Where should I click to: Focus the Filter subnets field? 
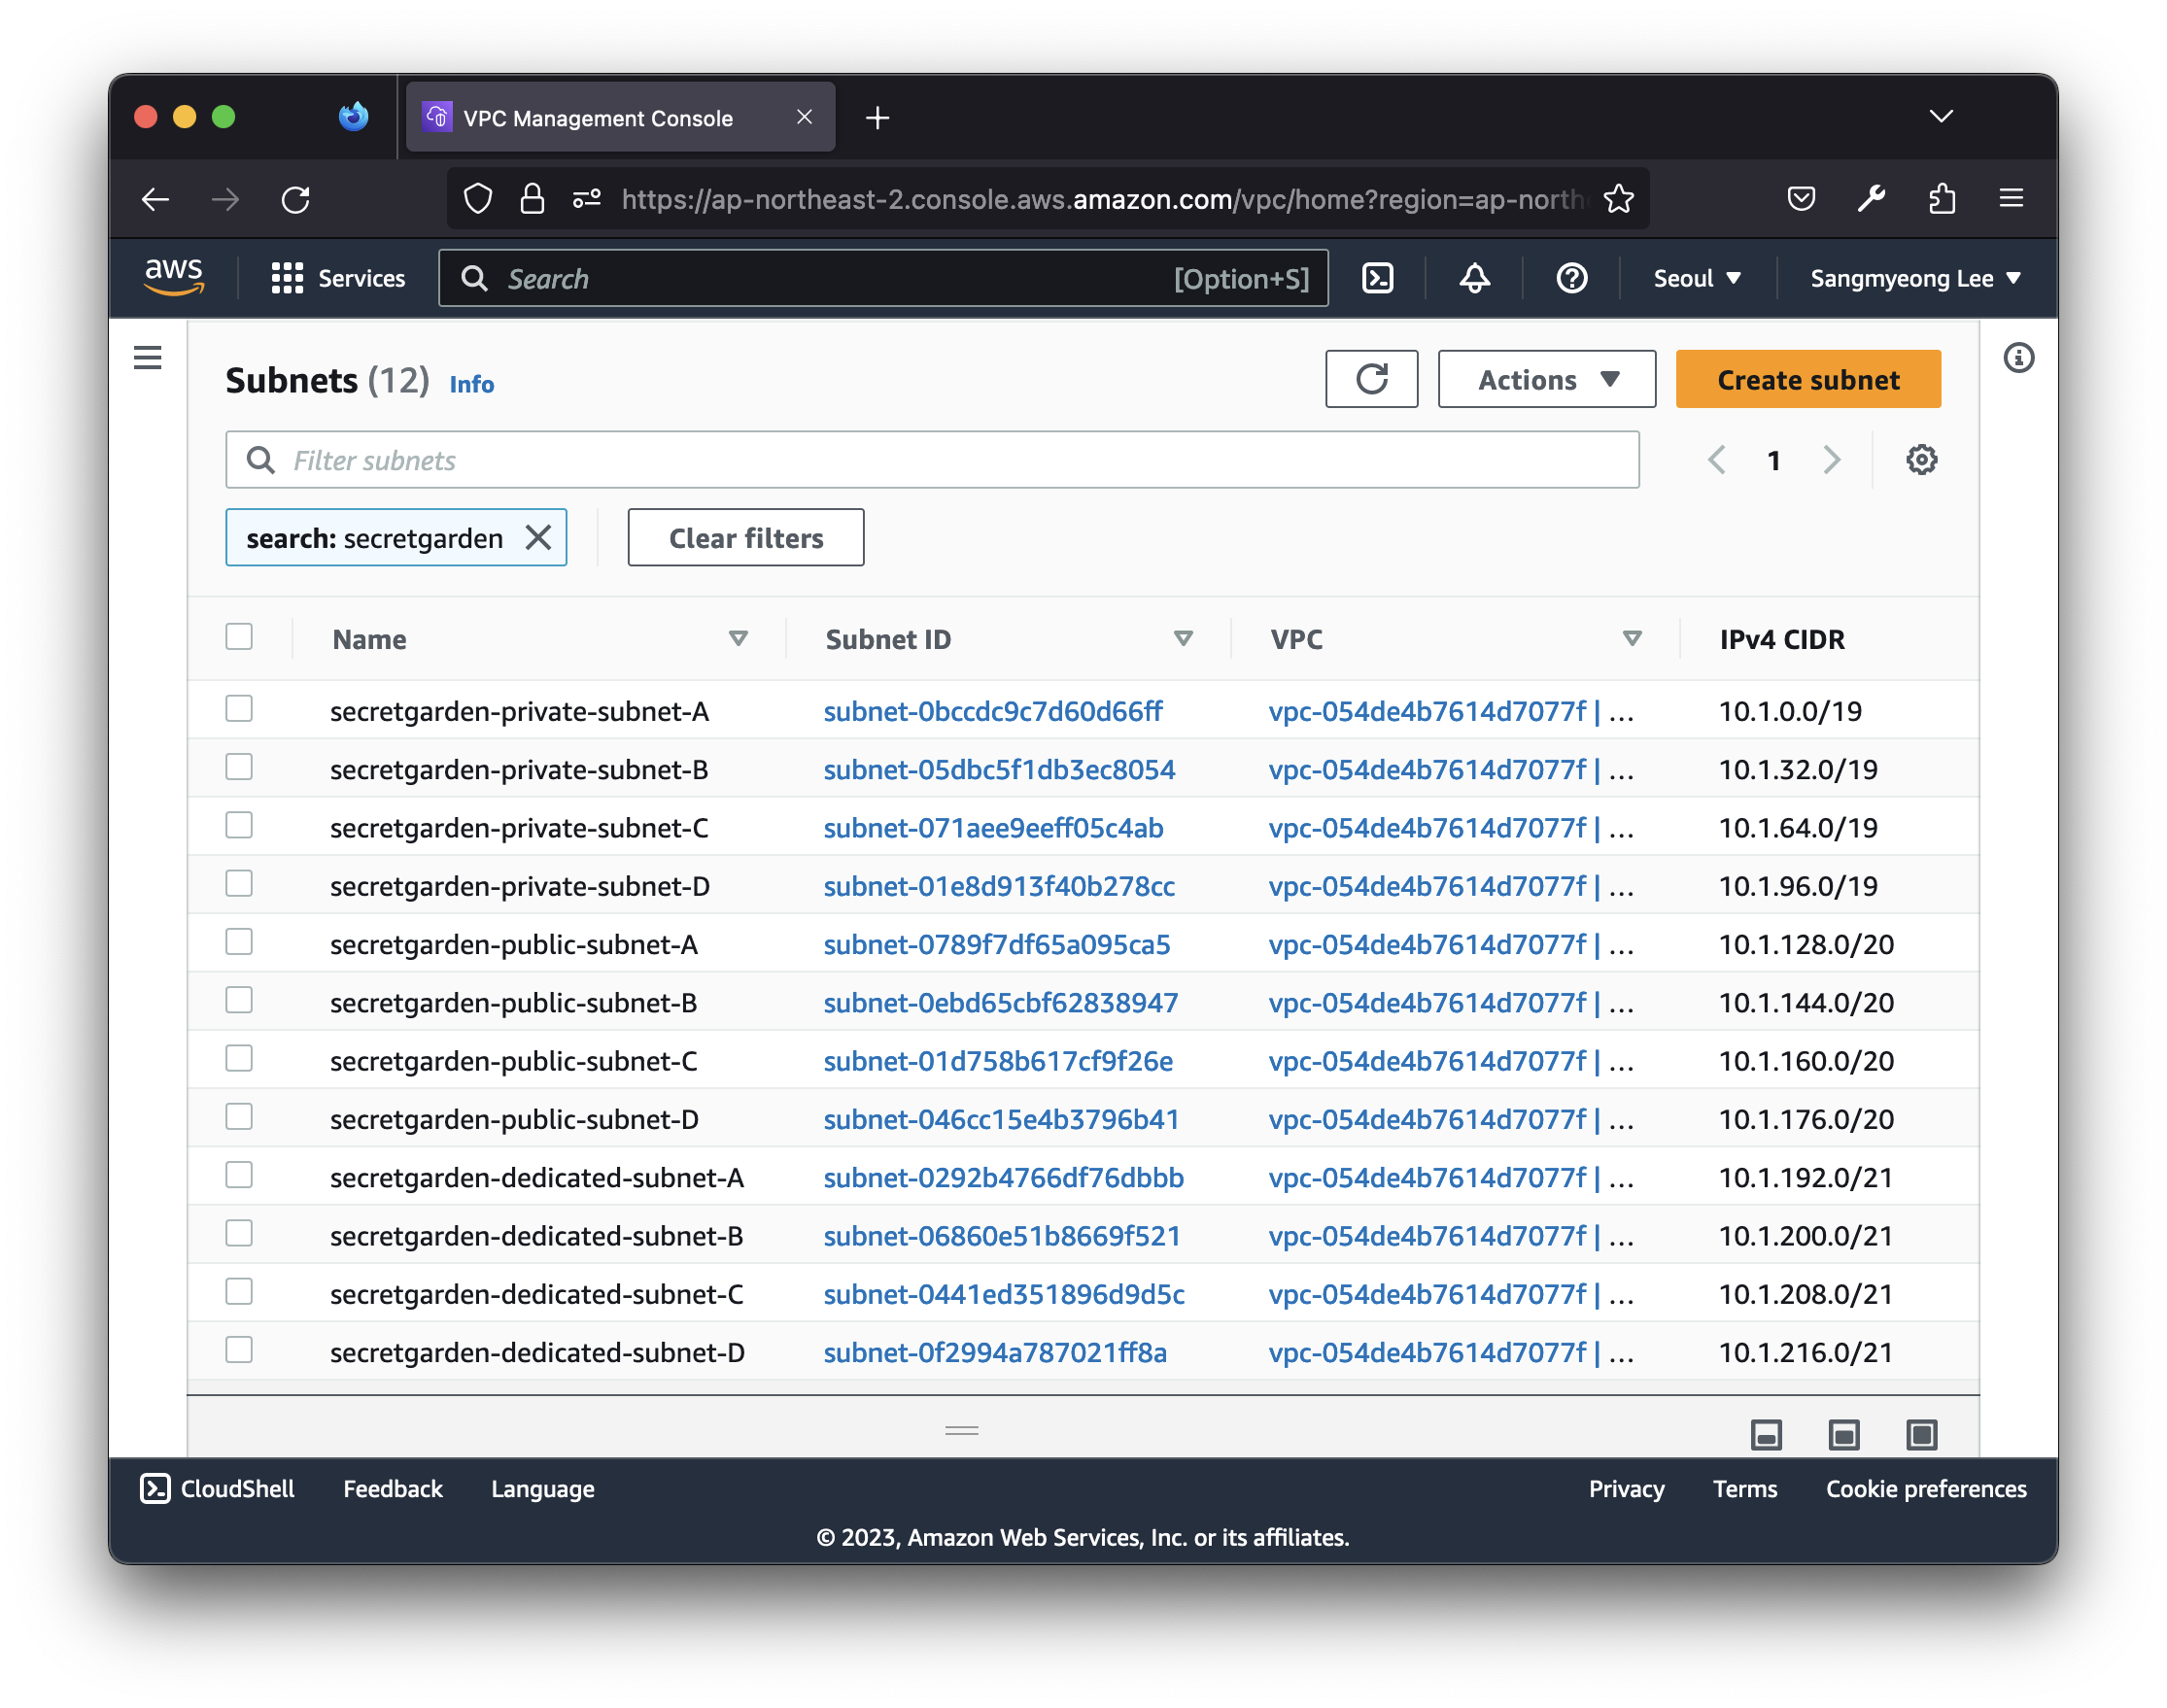(932, 460)
